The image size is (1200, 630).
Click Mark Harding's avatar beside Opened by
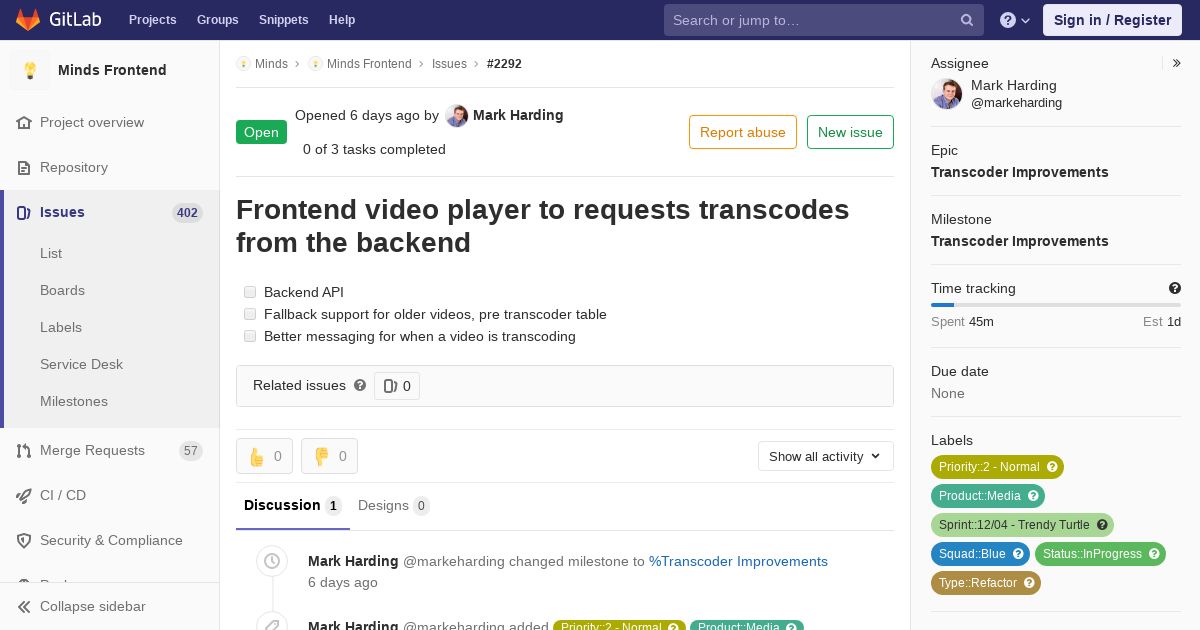[456, 116]
